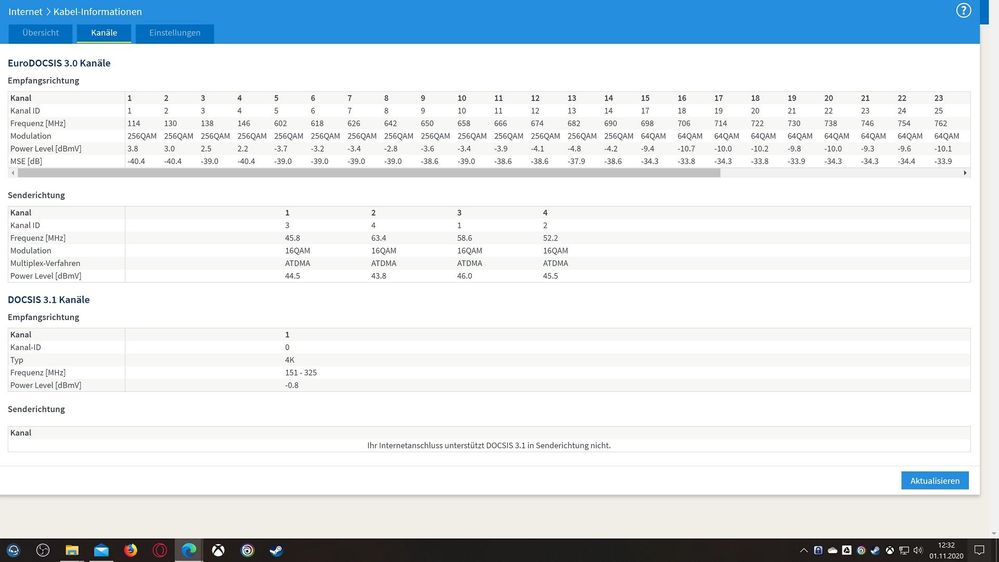Click the power level value -4.8

(574, 148)
